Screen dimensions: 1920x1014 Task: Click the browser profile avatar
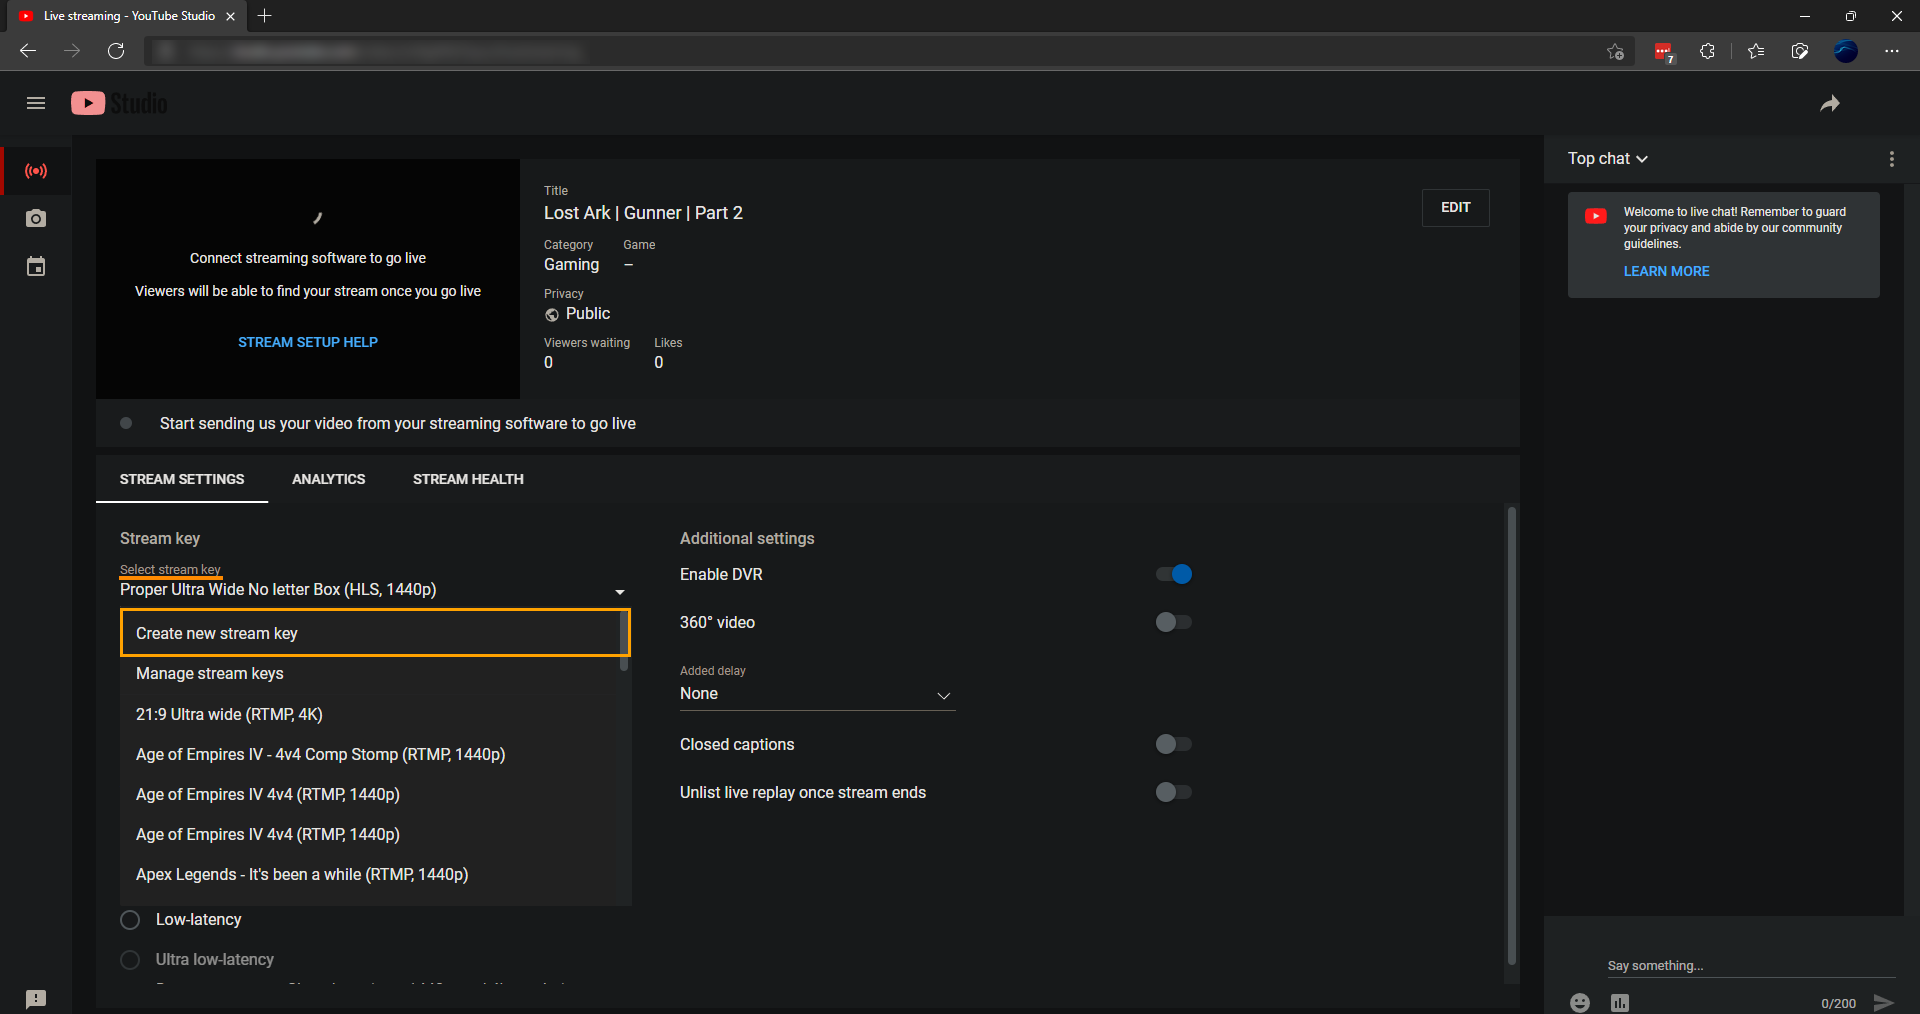(1846, 51)
